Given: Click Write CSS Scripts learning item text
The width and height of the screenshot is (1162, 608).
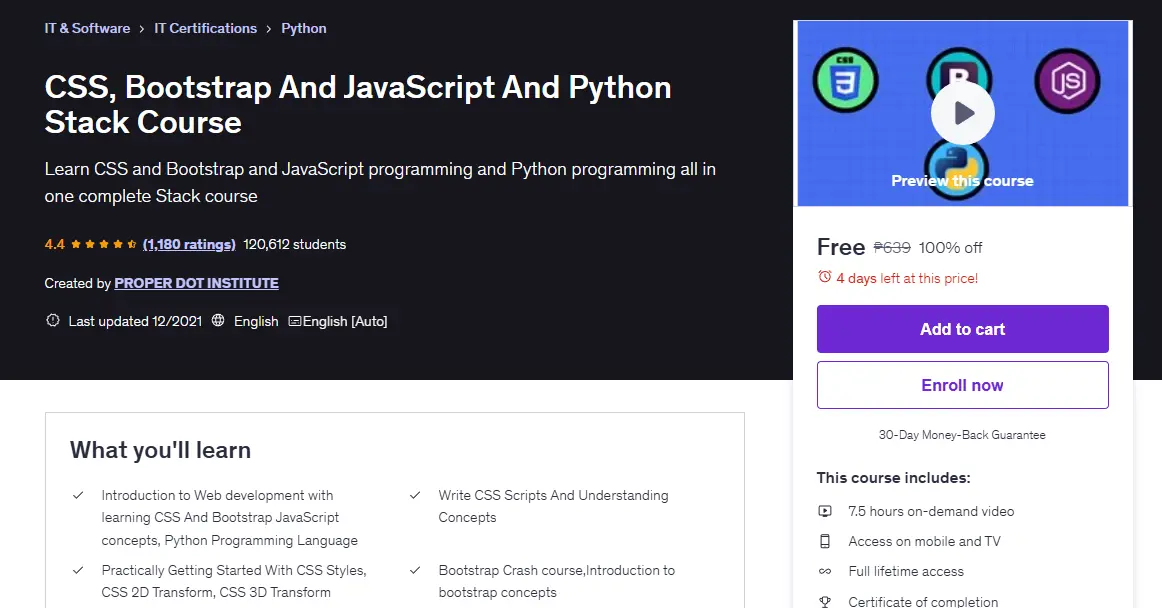Looking at the screenshot, I should (553, 506).
